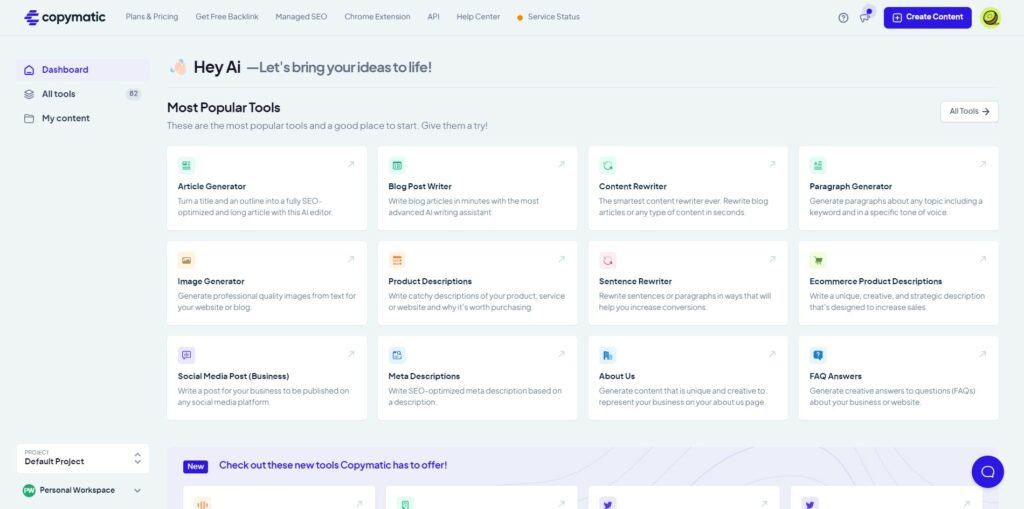Click the Paragraph Generator open arrow
Image resolution: width=1024 pixels, height=509 pixels.
[x=982, y=164]
